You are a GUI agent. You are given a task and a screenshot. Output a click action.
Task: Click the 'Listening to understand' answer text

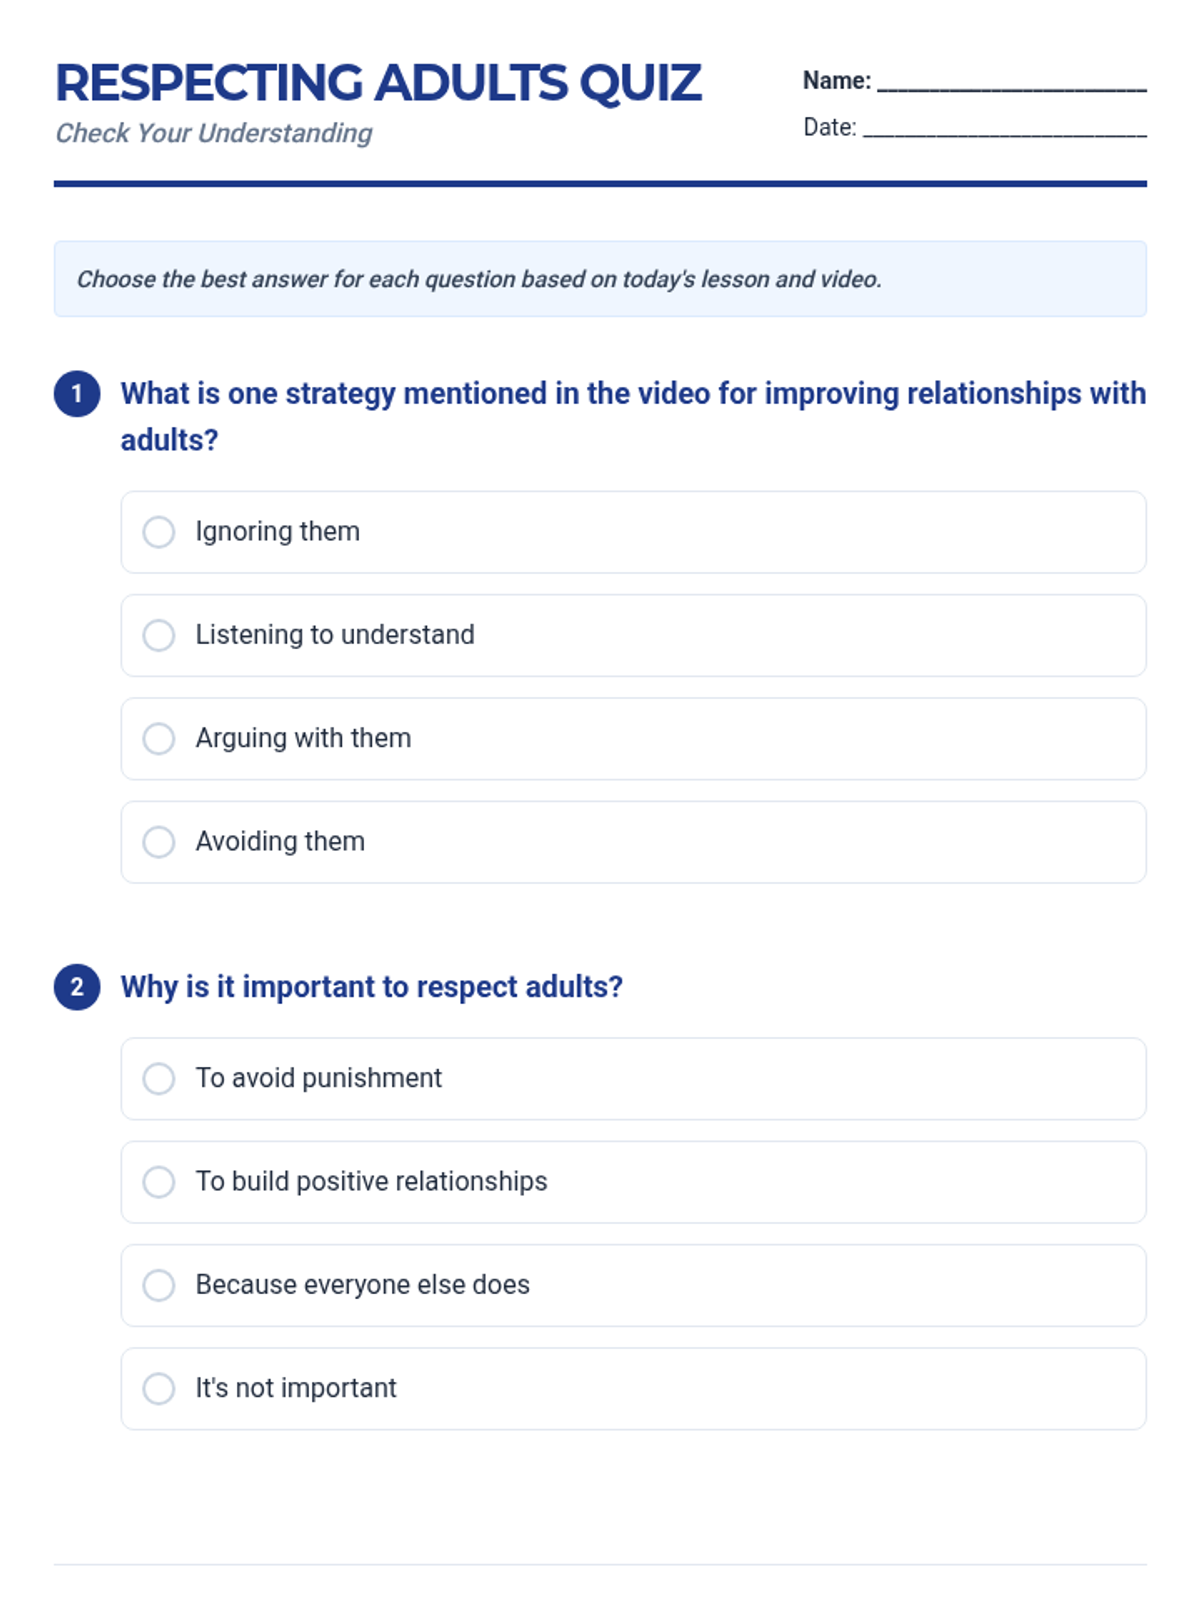(x=335, y=635)
